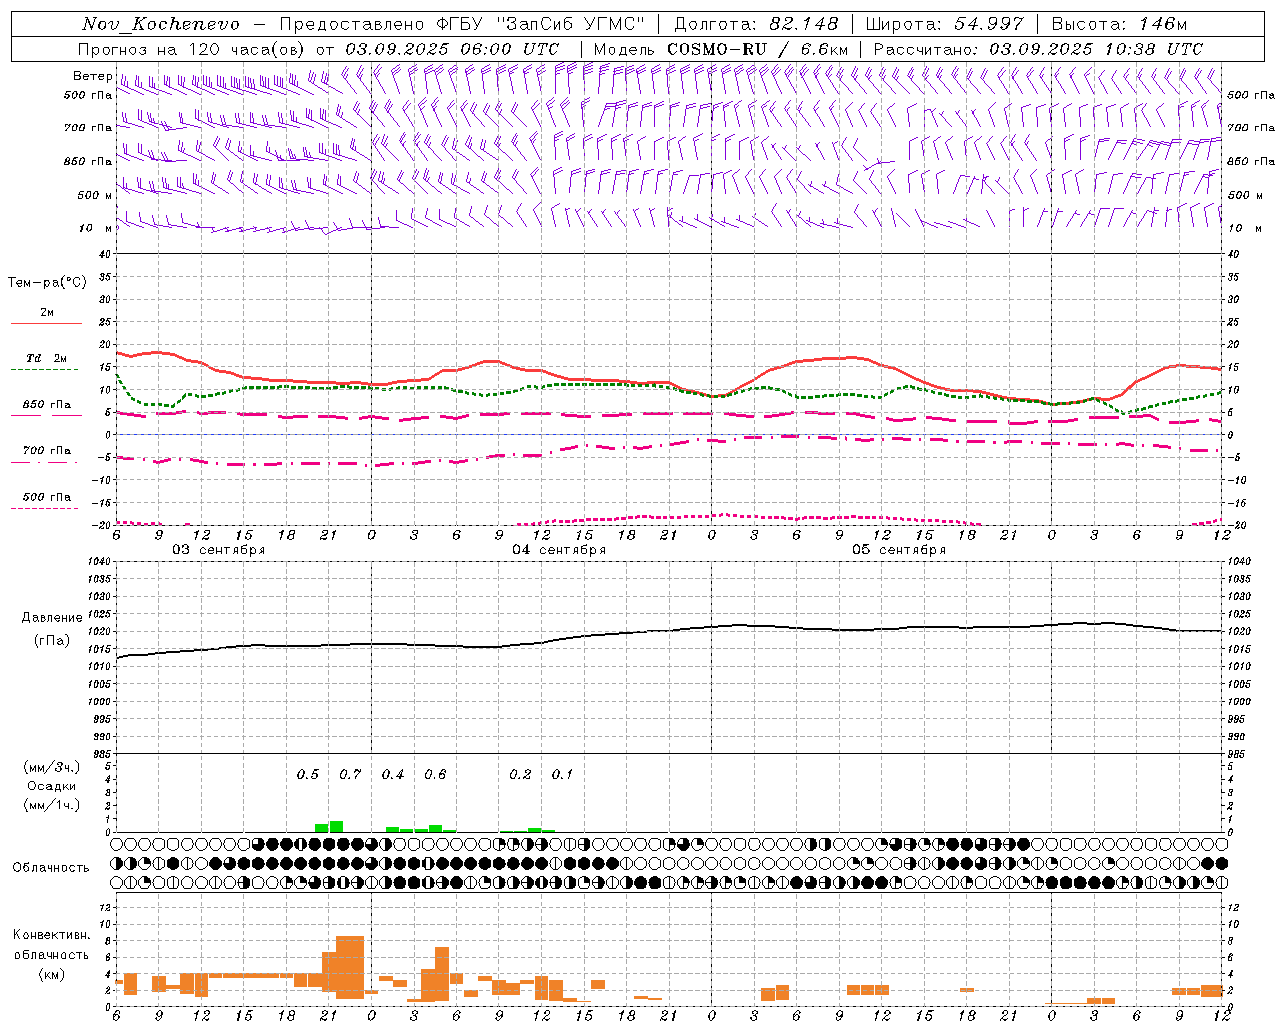1280x1024 pixels.
Task: Click the 03 сентября date label
Action: tap(219, 550)
